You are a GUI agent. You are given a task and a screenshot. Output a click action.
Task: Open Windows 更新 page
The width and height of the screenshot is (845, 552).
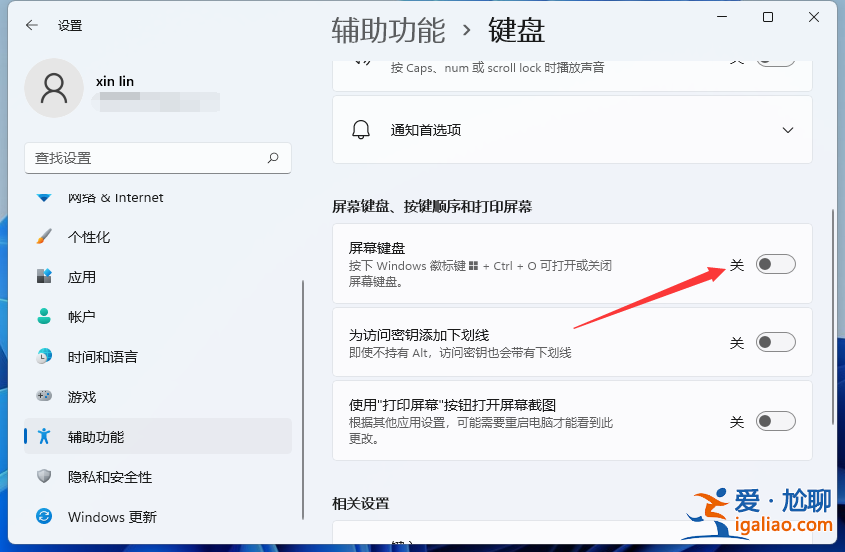point(158,516)
